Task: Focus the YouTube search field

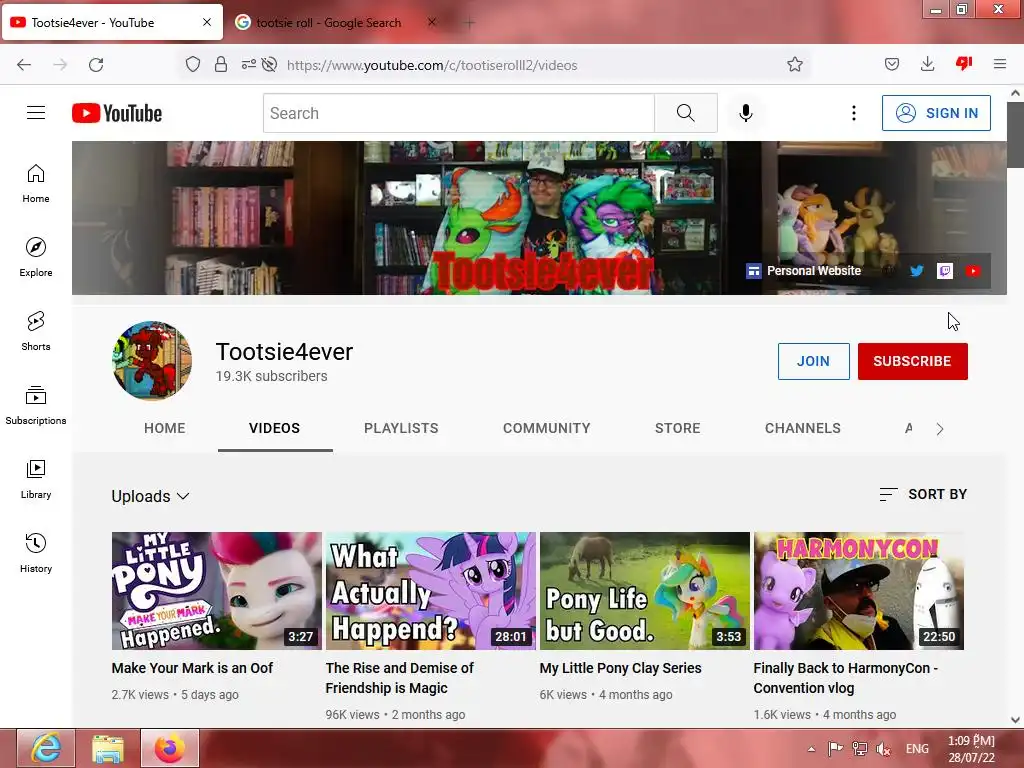Action: [459, 113]
